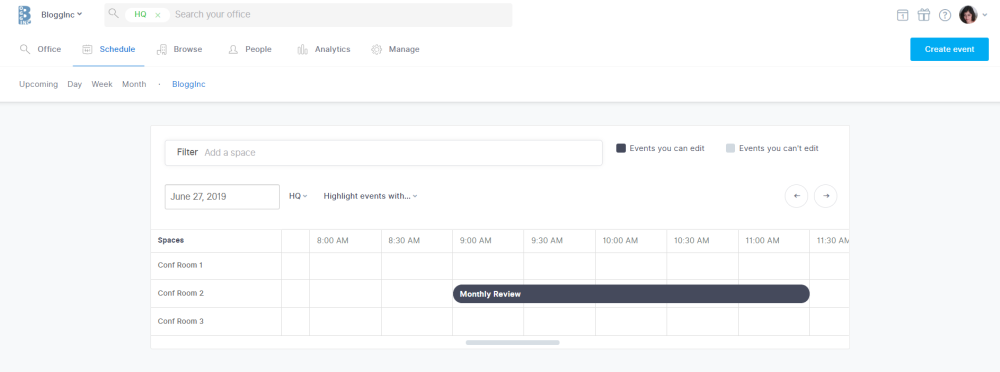Go to previous day with left arrow
This screenshot has width=1000, height=372.
[x=796, y=196]
